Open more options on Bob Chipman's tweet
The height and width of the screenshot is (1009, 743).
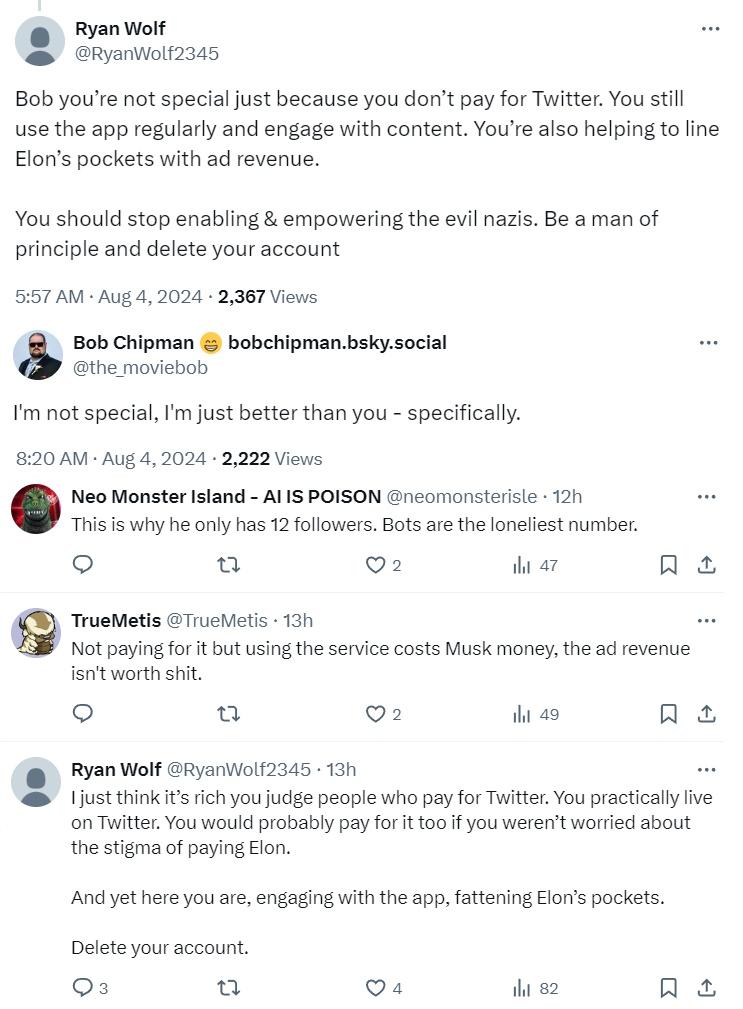pos(708,343)
